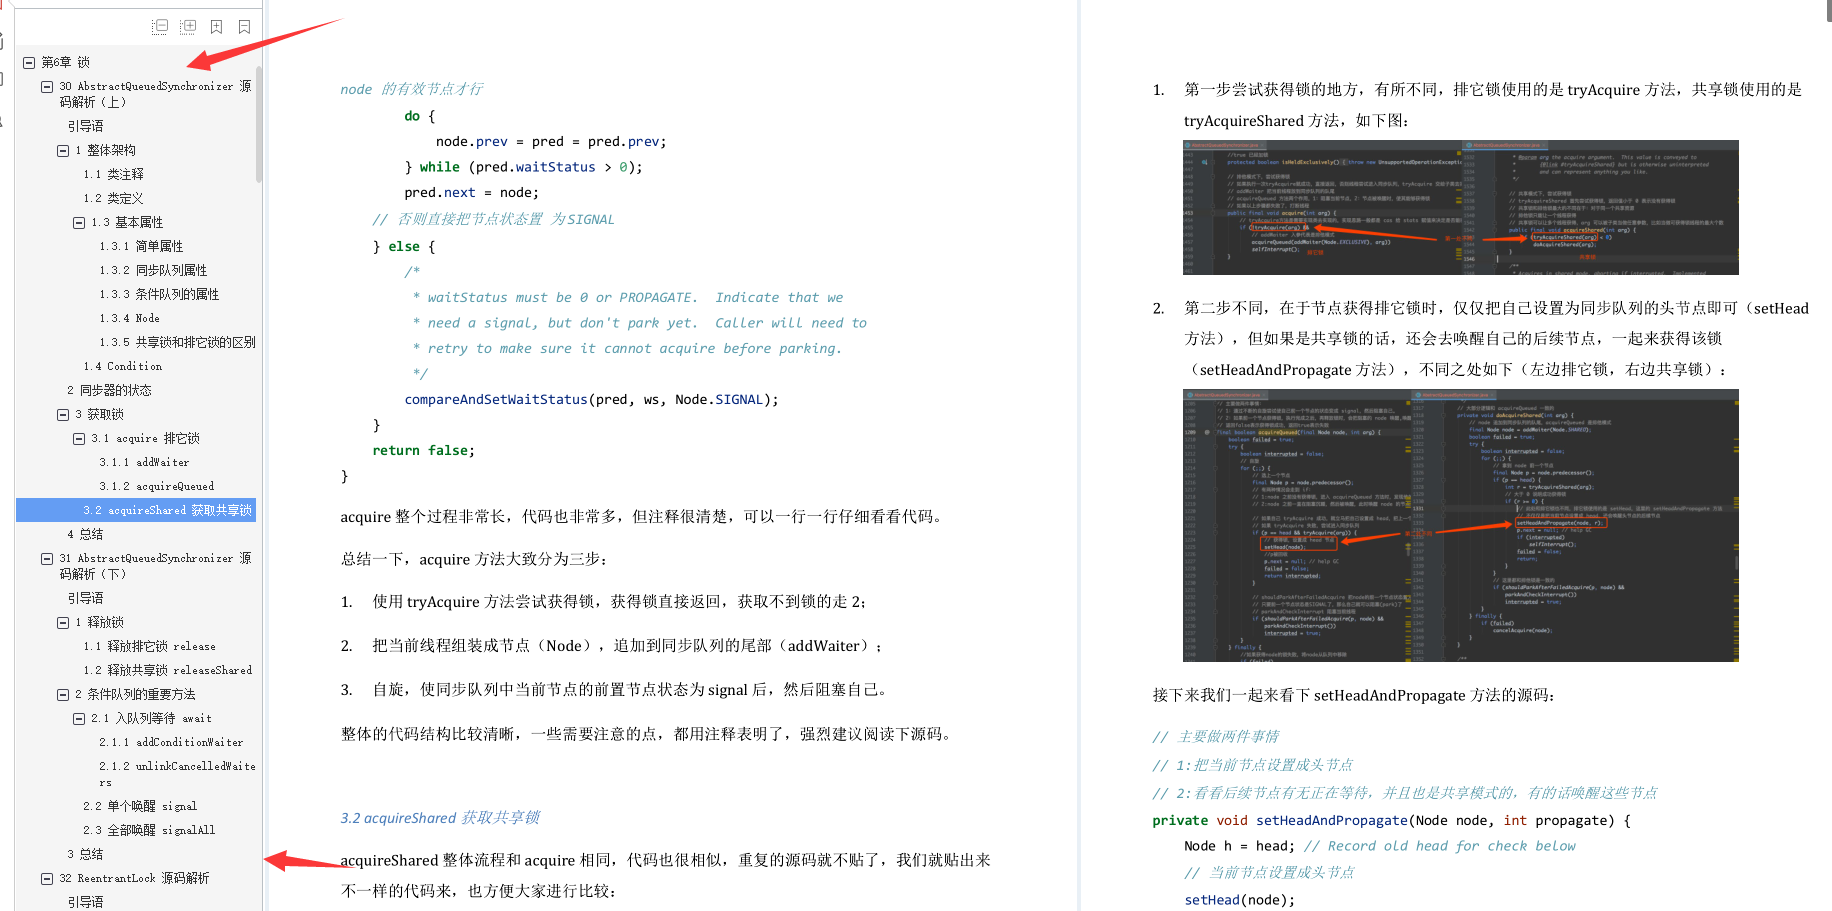
Task: Click the sentence 总结一下，acquire 方法大致分为三步
Action: (x=474, y=560)
